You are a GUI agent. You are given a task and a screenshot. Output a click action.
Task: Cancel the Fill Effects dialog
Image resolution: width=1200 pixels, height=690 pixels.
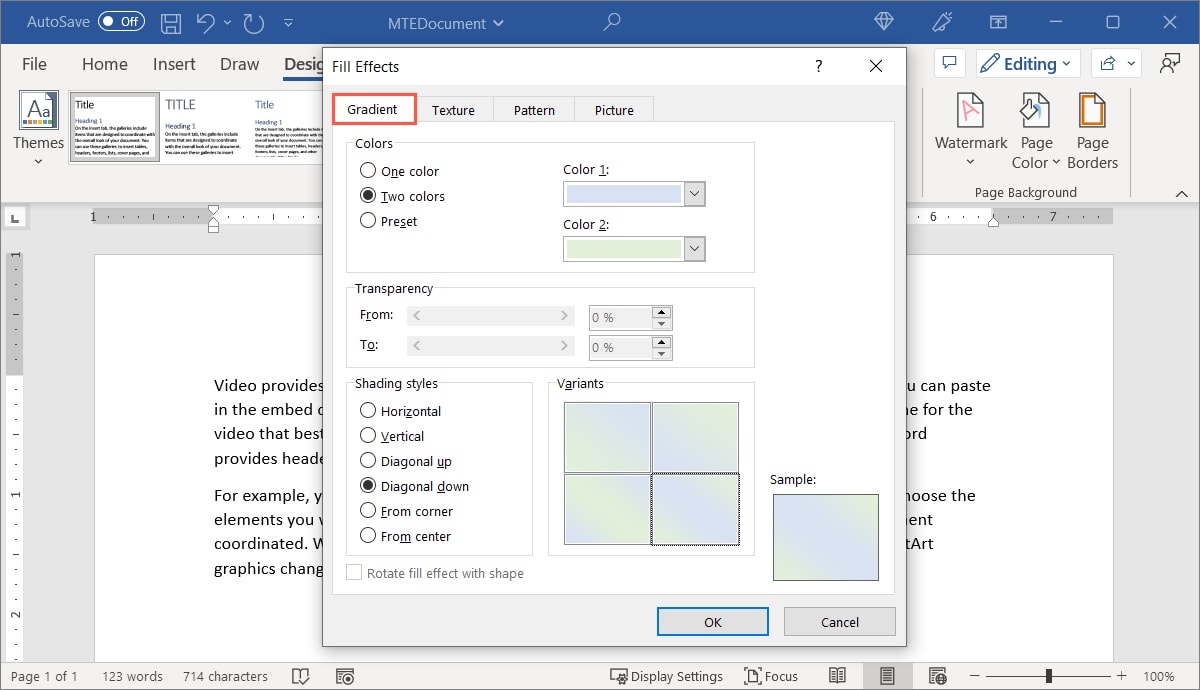tap(839, 621)
